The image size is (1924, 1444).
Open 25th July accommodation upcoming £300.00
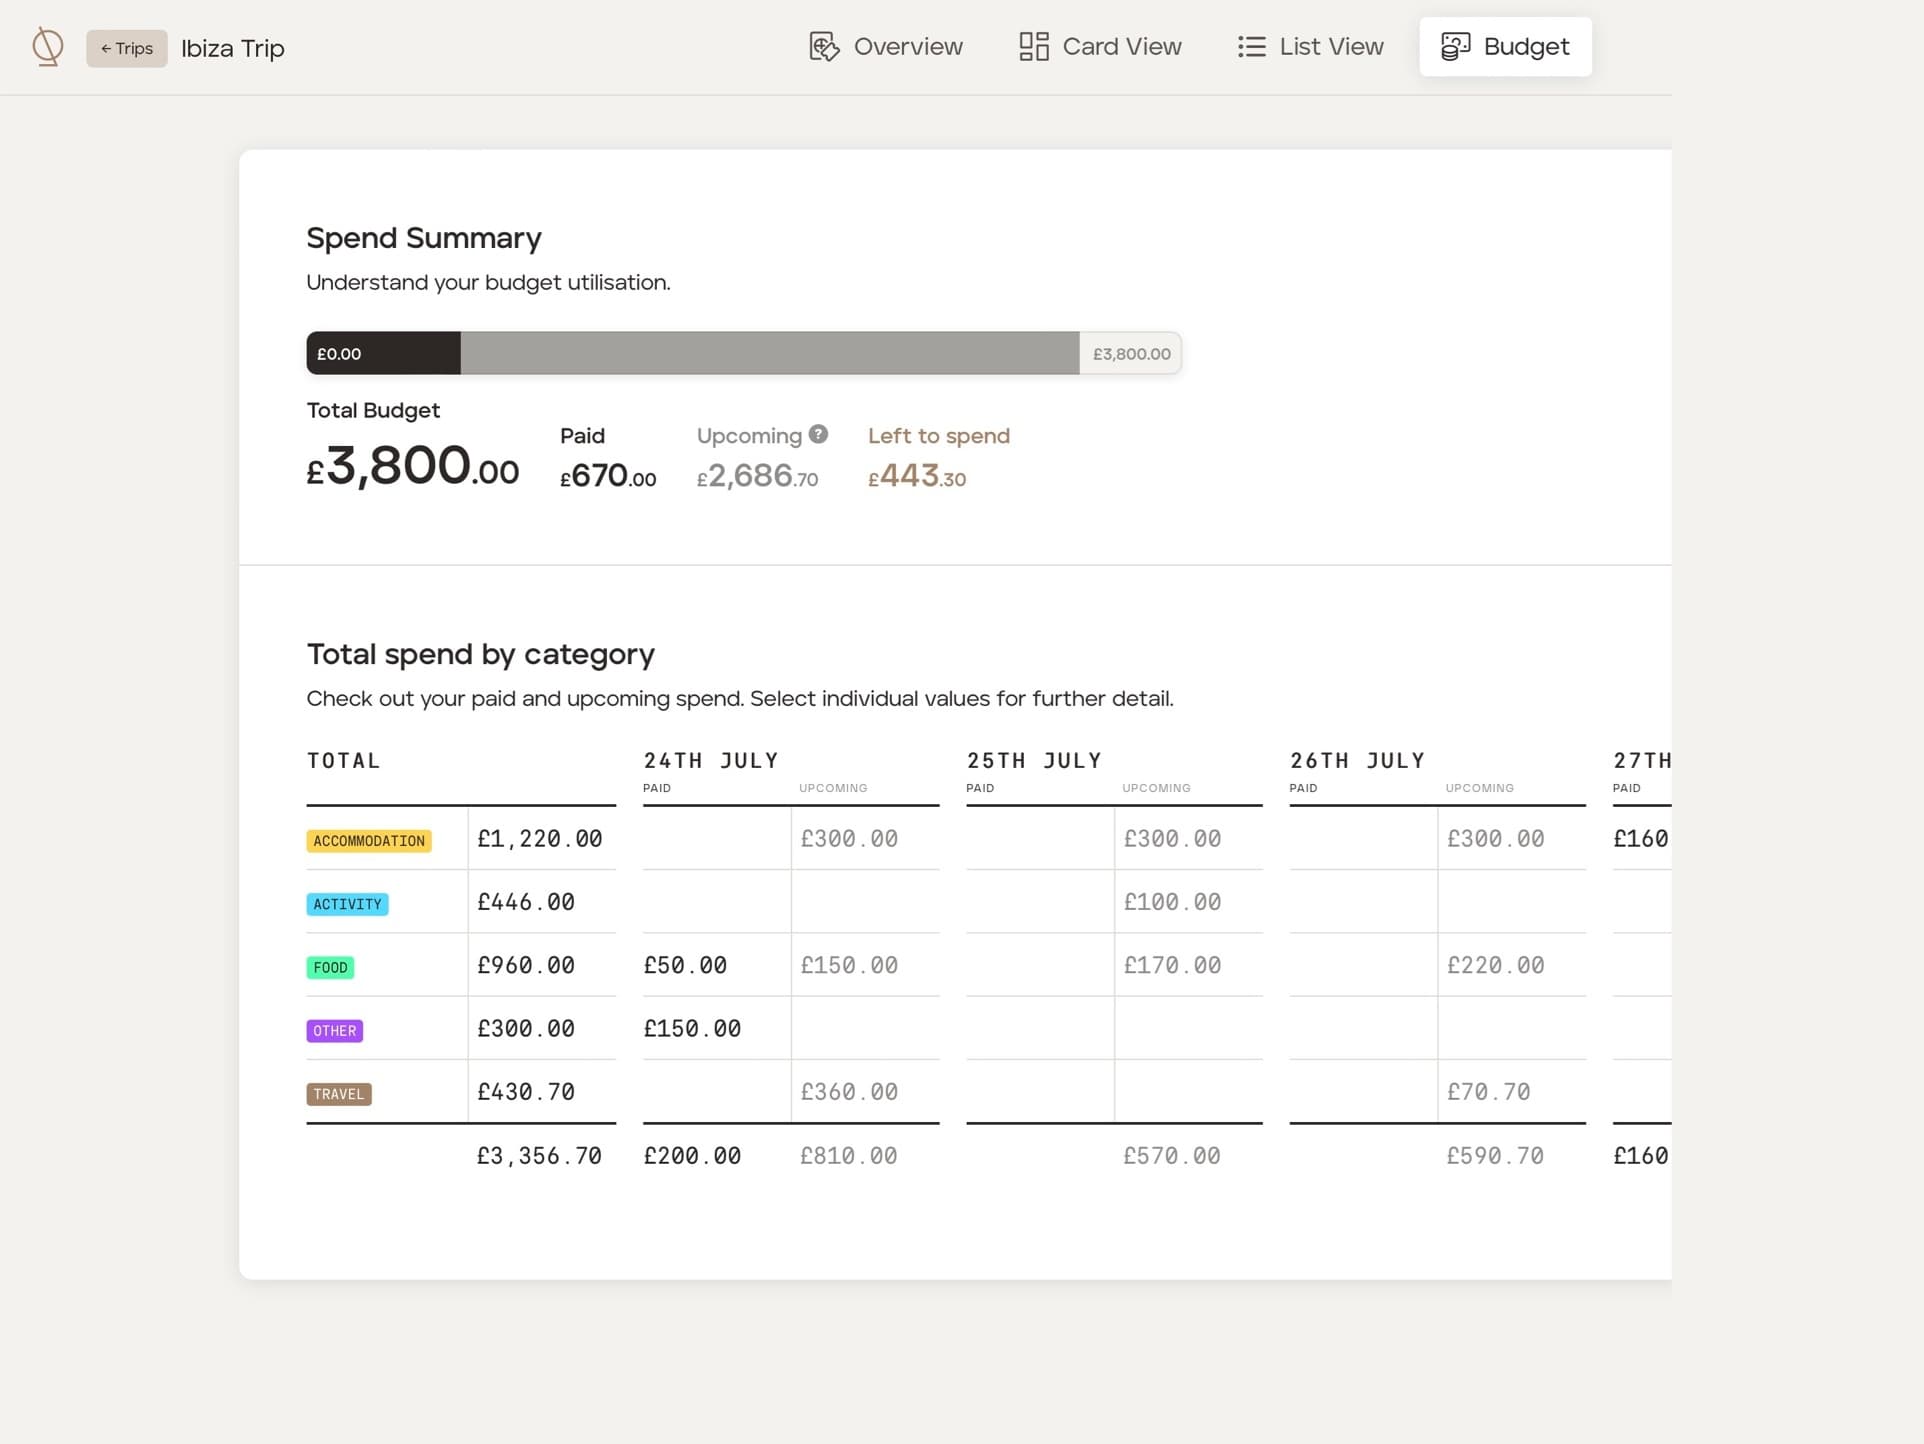1172,839
